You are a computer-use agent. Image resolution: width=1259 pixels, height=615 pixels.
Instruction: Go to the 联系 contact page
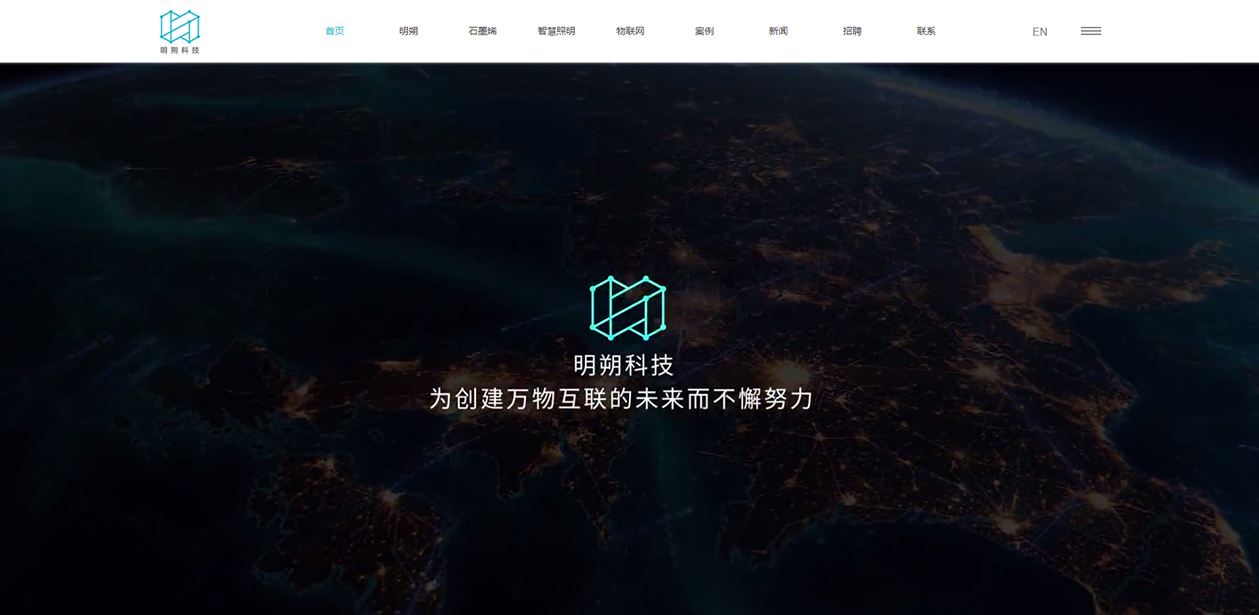[926, 31]
